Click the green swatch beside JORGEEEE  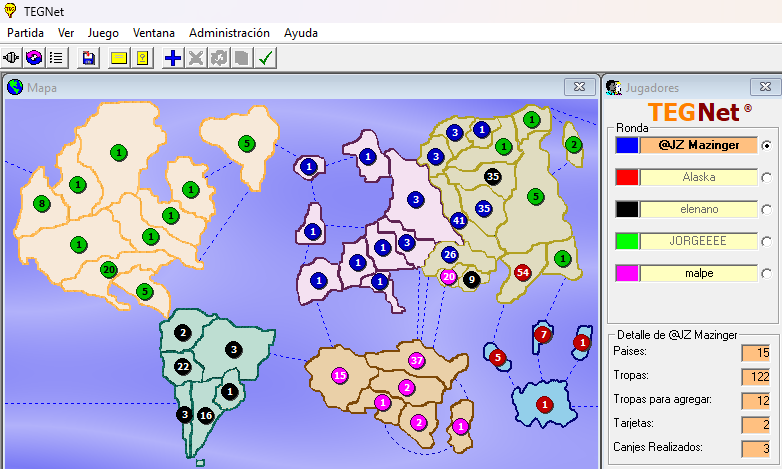point(627,241)
